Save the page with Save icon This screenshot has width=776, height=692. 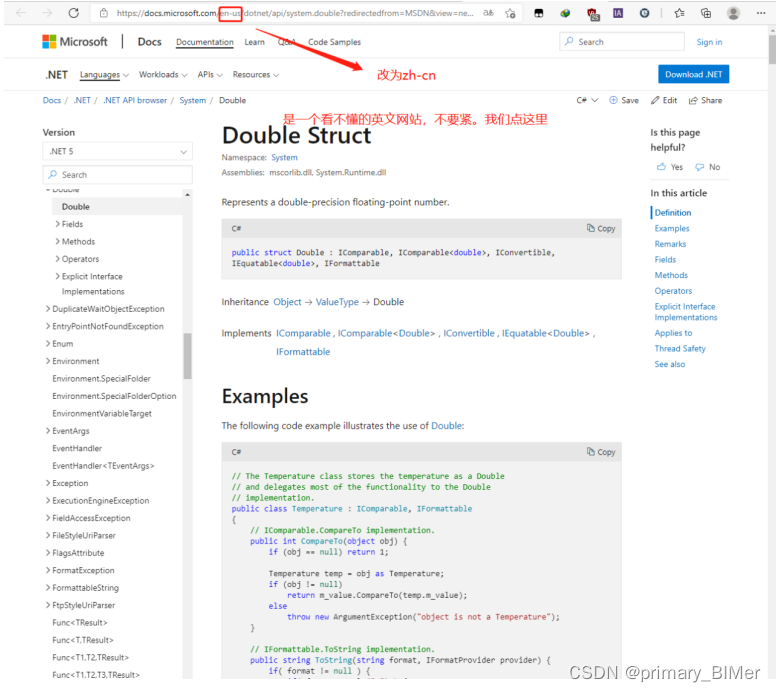point(624,100)
